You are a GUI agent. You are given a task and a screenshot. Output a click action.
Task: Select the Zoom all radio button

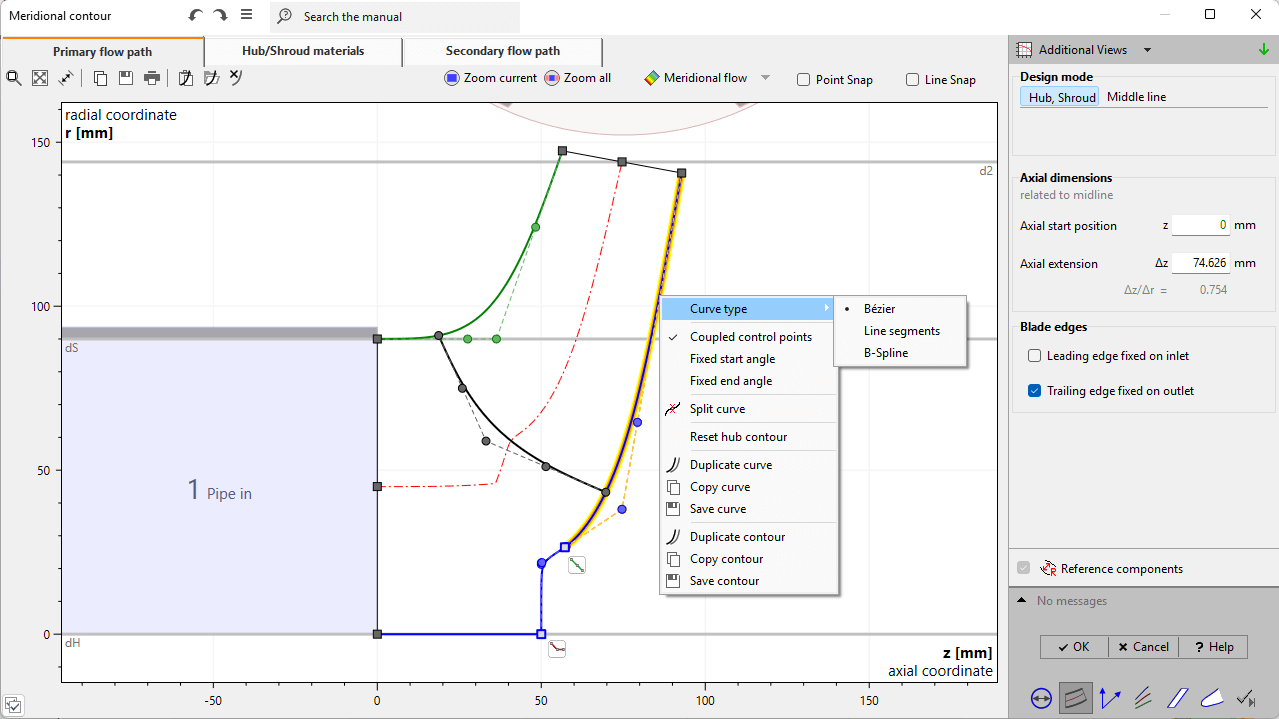point(552,78)
